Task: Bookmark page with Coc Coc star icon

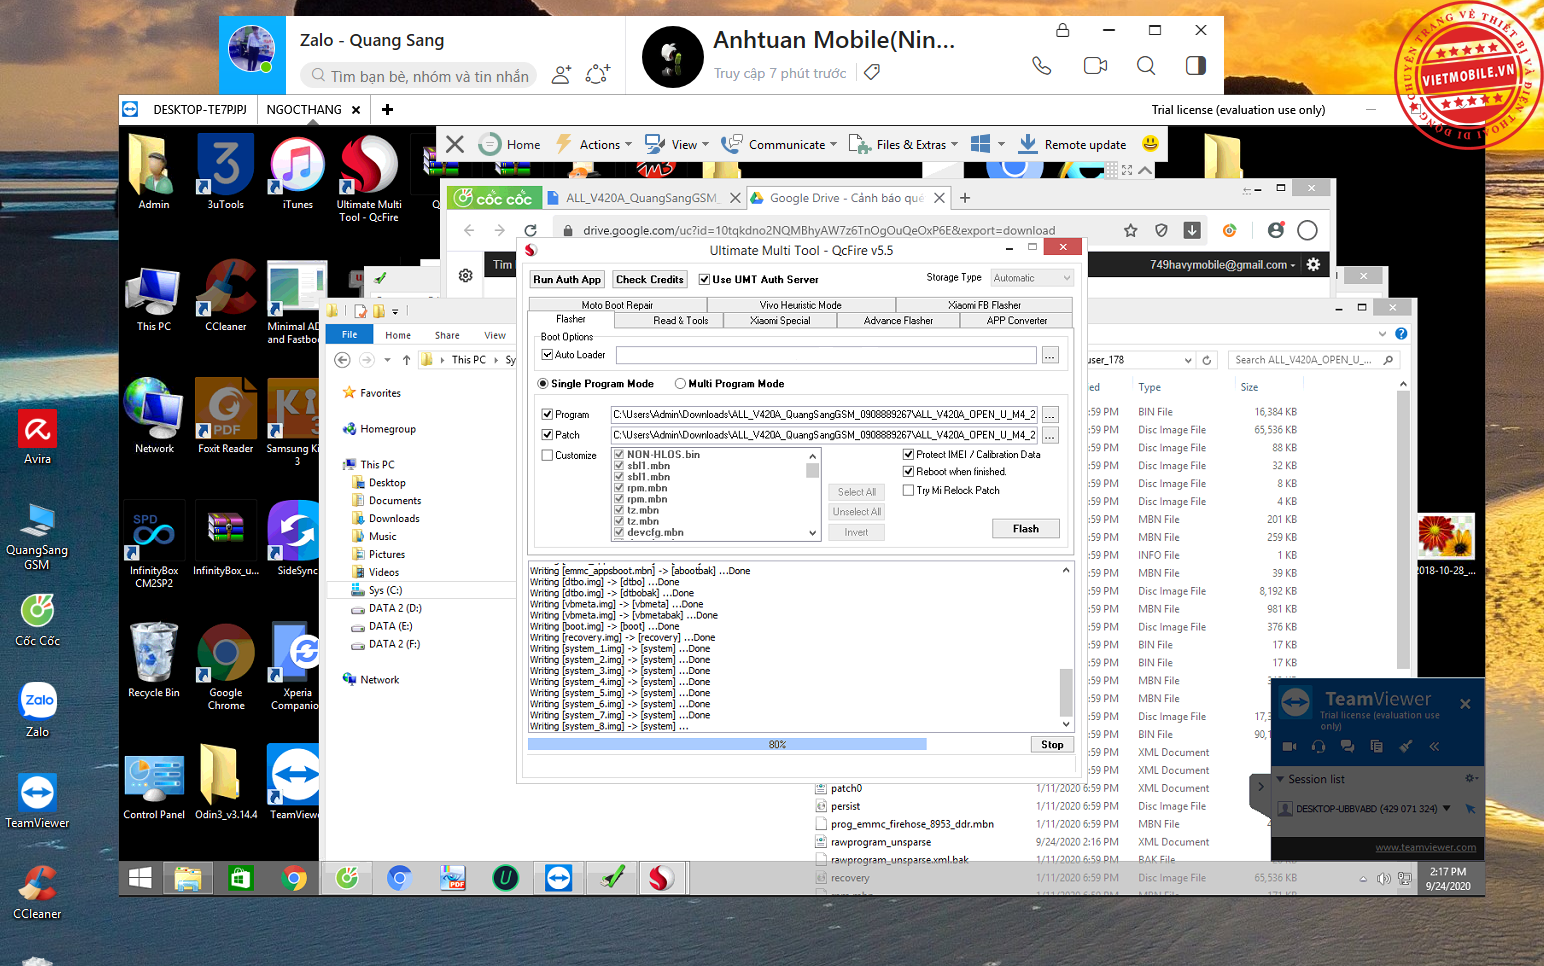Action: coord(1130,230)
